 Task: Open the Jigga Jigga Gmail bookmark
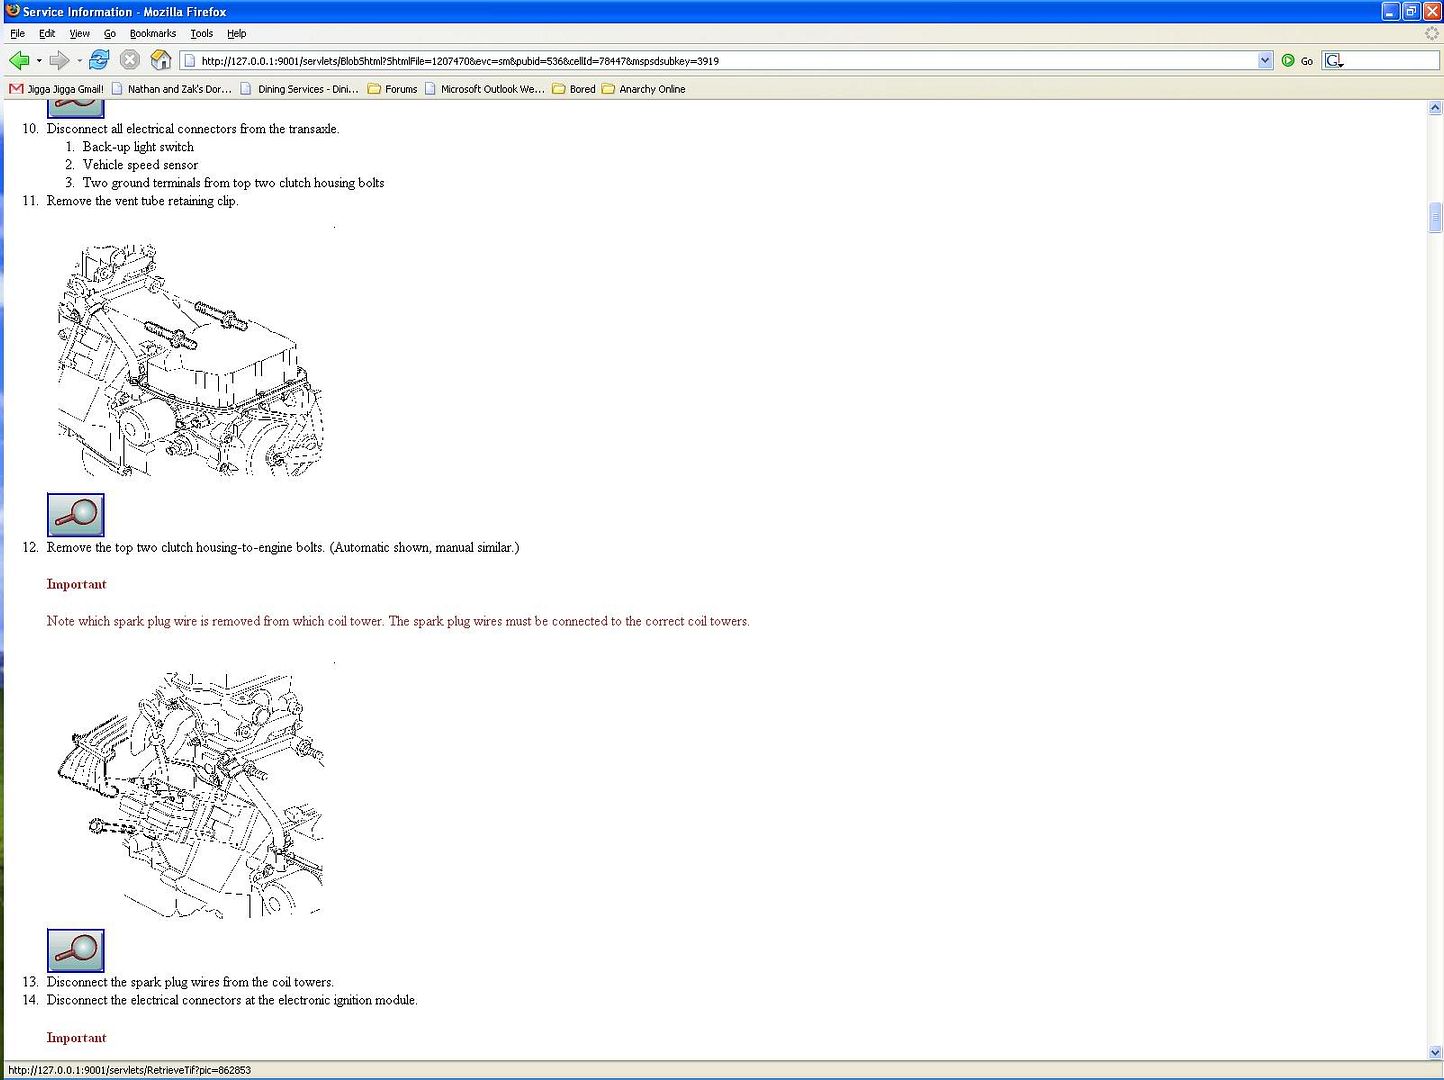pos(57,89)
